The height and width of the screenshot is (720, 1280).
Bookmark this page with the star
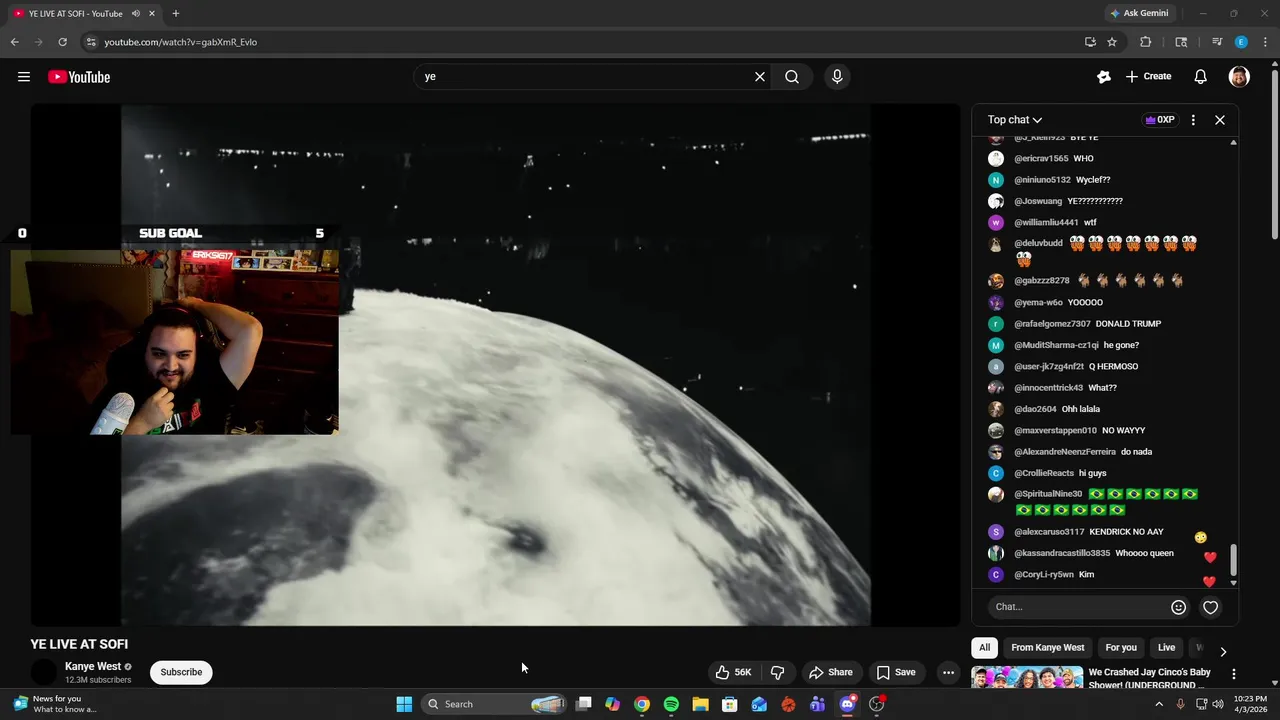(1112, 42)
